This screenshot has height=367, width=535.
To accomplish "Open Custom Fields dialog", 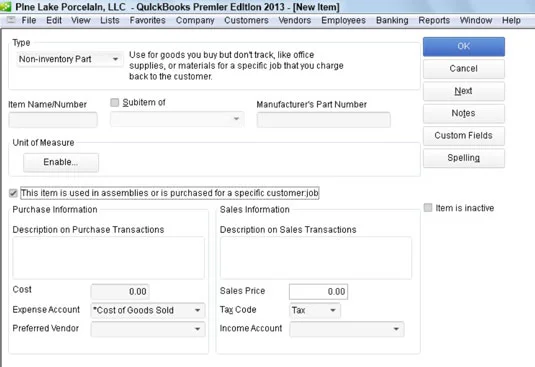I will 464,135.
